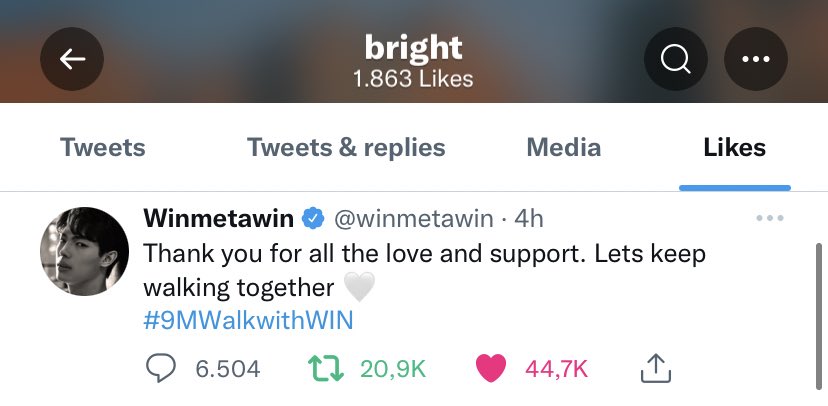
Task: Click the tweet text body
Action: click(425, 271)
